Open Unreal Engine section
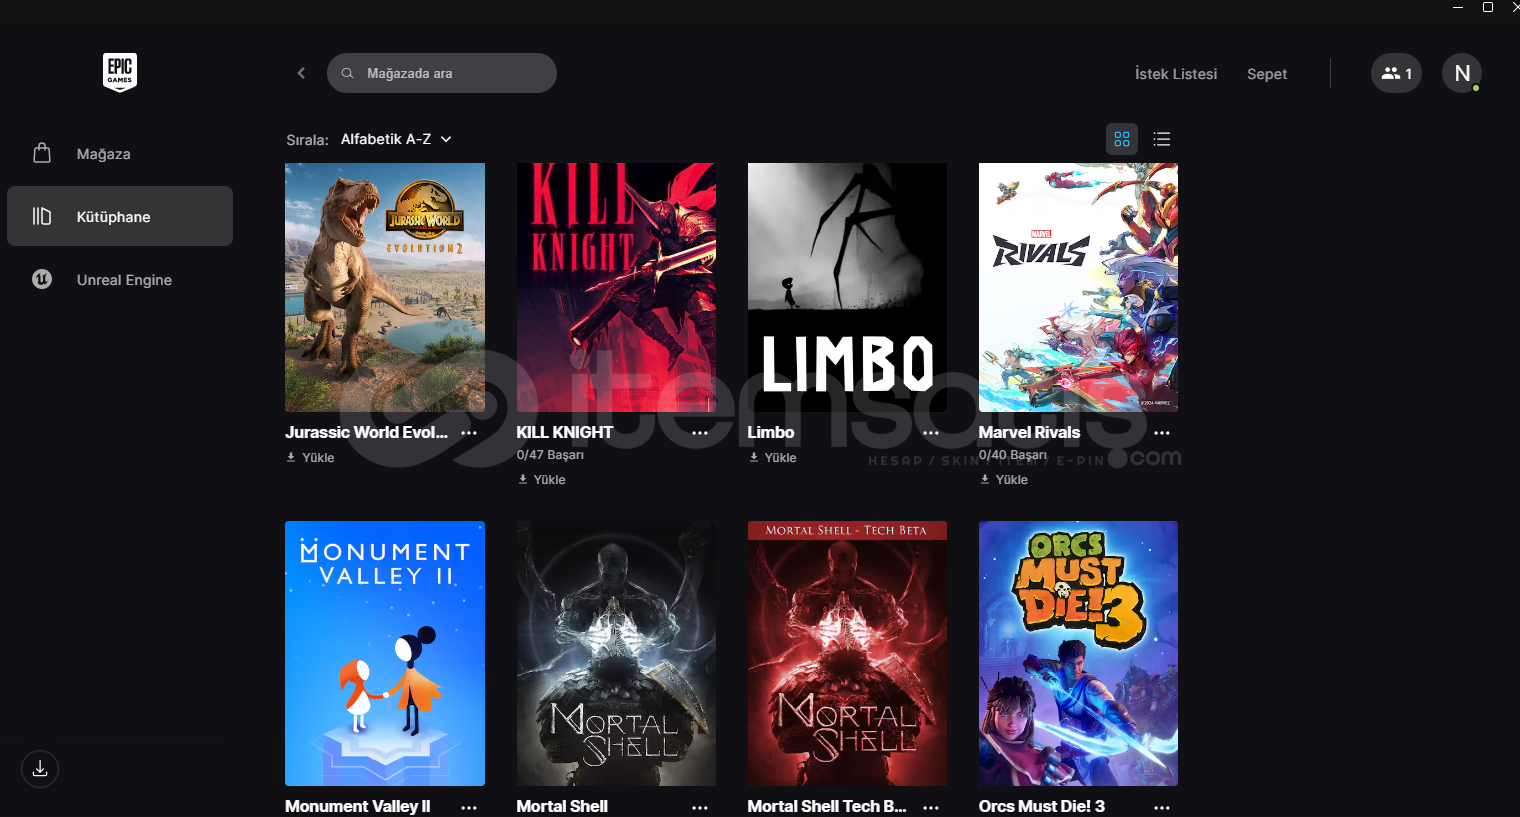This screenshot has height=817, width=1520. [120, 280]
